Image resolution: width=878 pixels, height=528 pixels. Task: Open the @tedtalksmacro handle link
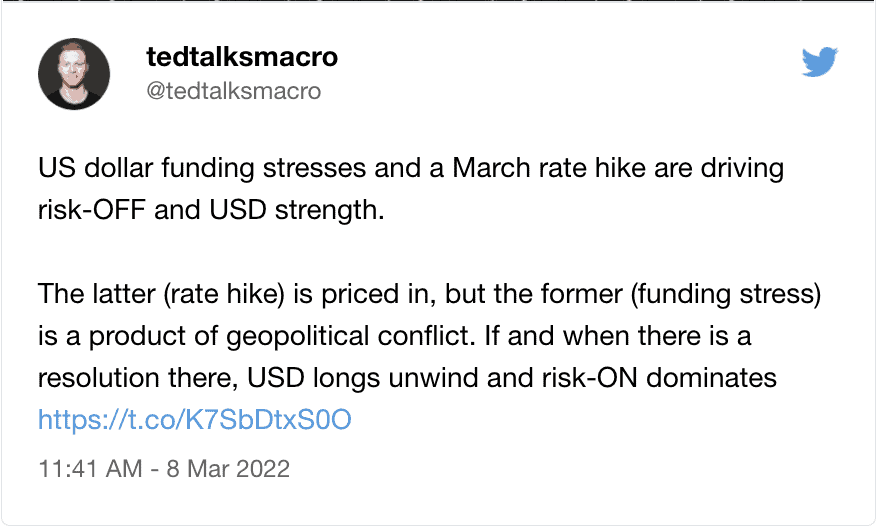[233, 91]
